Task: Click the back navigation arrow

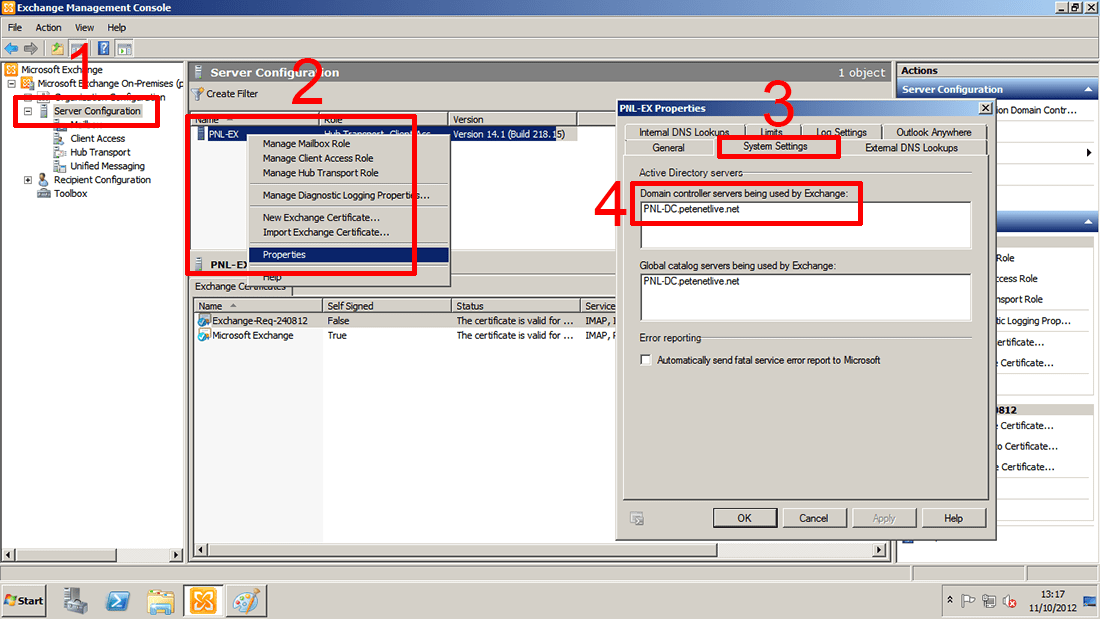Action: point(12,47)
